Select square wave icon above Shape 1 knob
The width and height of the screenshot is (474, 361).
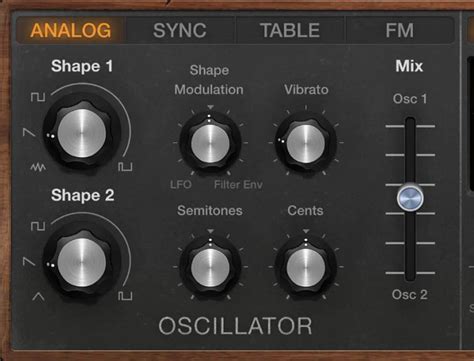[38, 97]
